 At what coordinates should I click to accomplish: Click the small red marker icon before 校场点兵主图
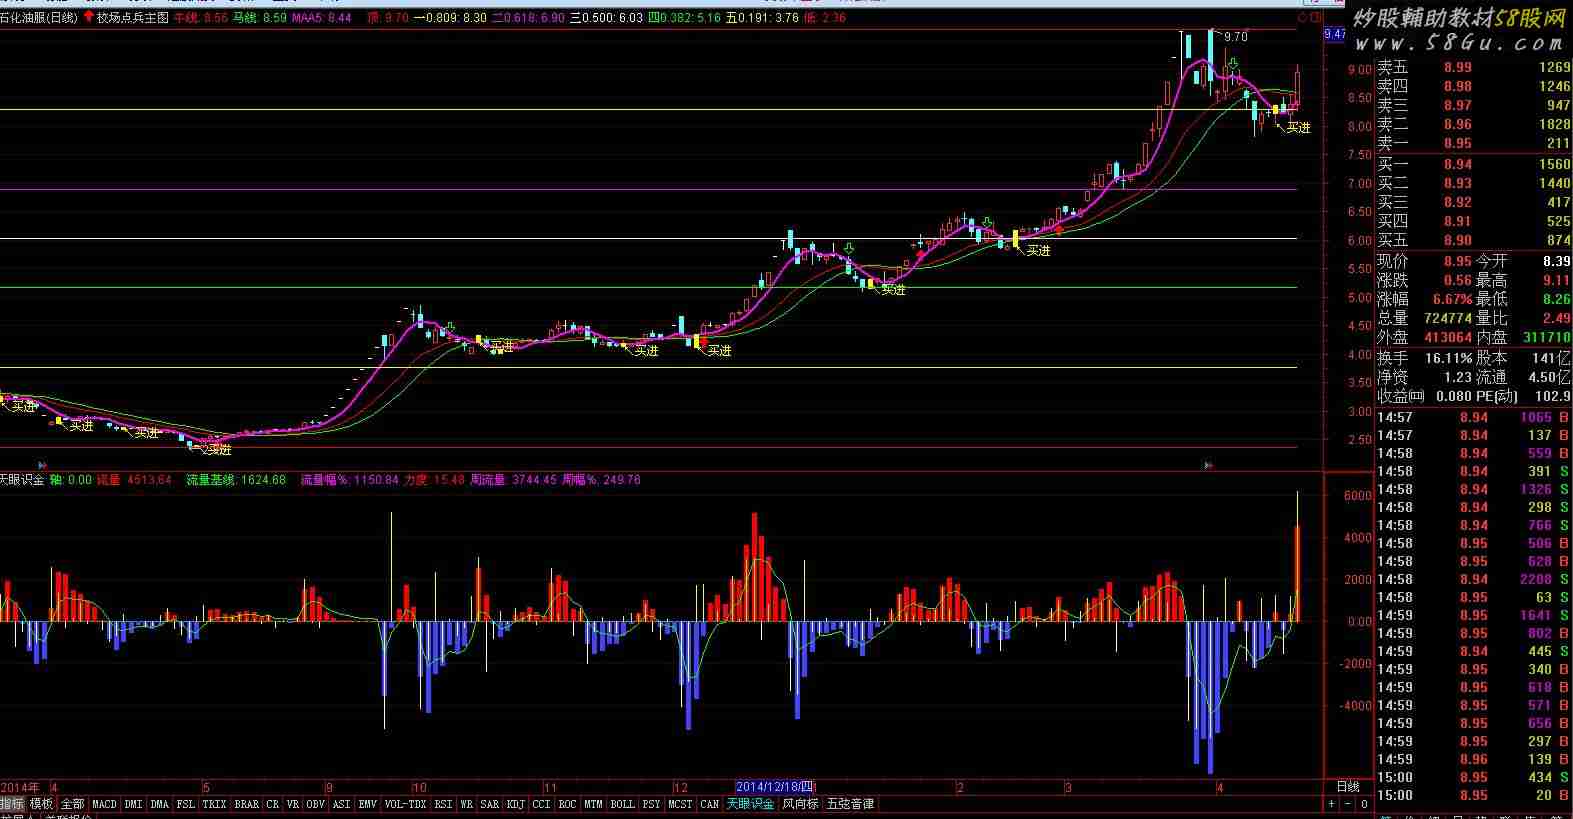88,18
